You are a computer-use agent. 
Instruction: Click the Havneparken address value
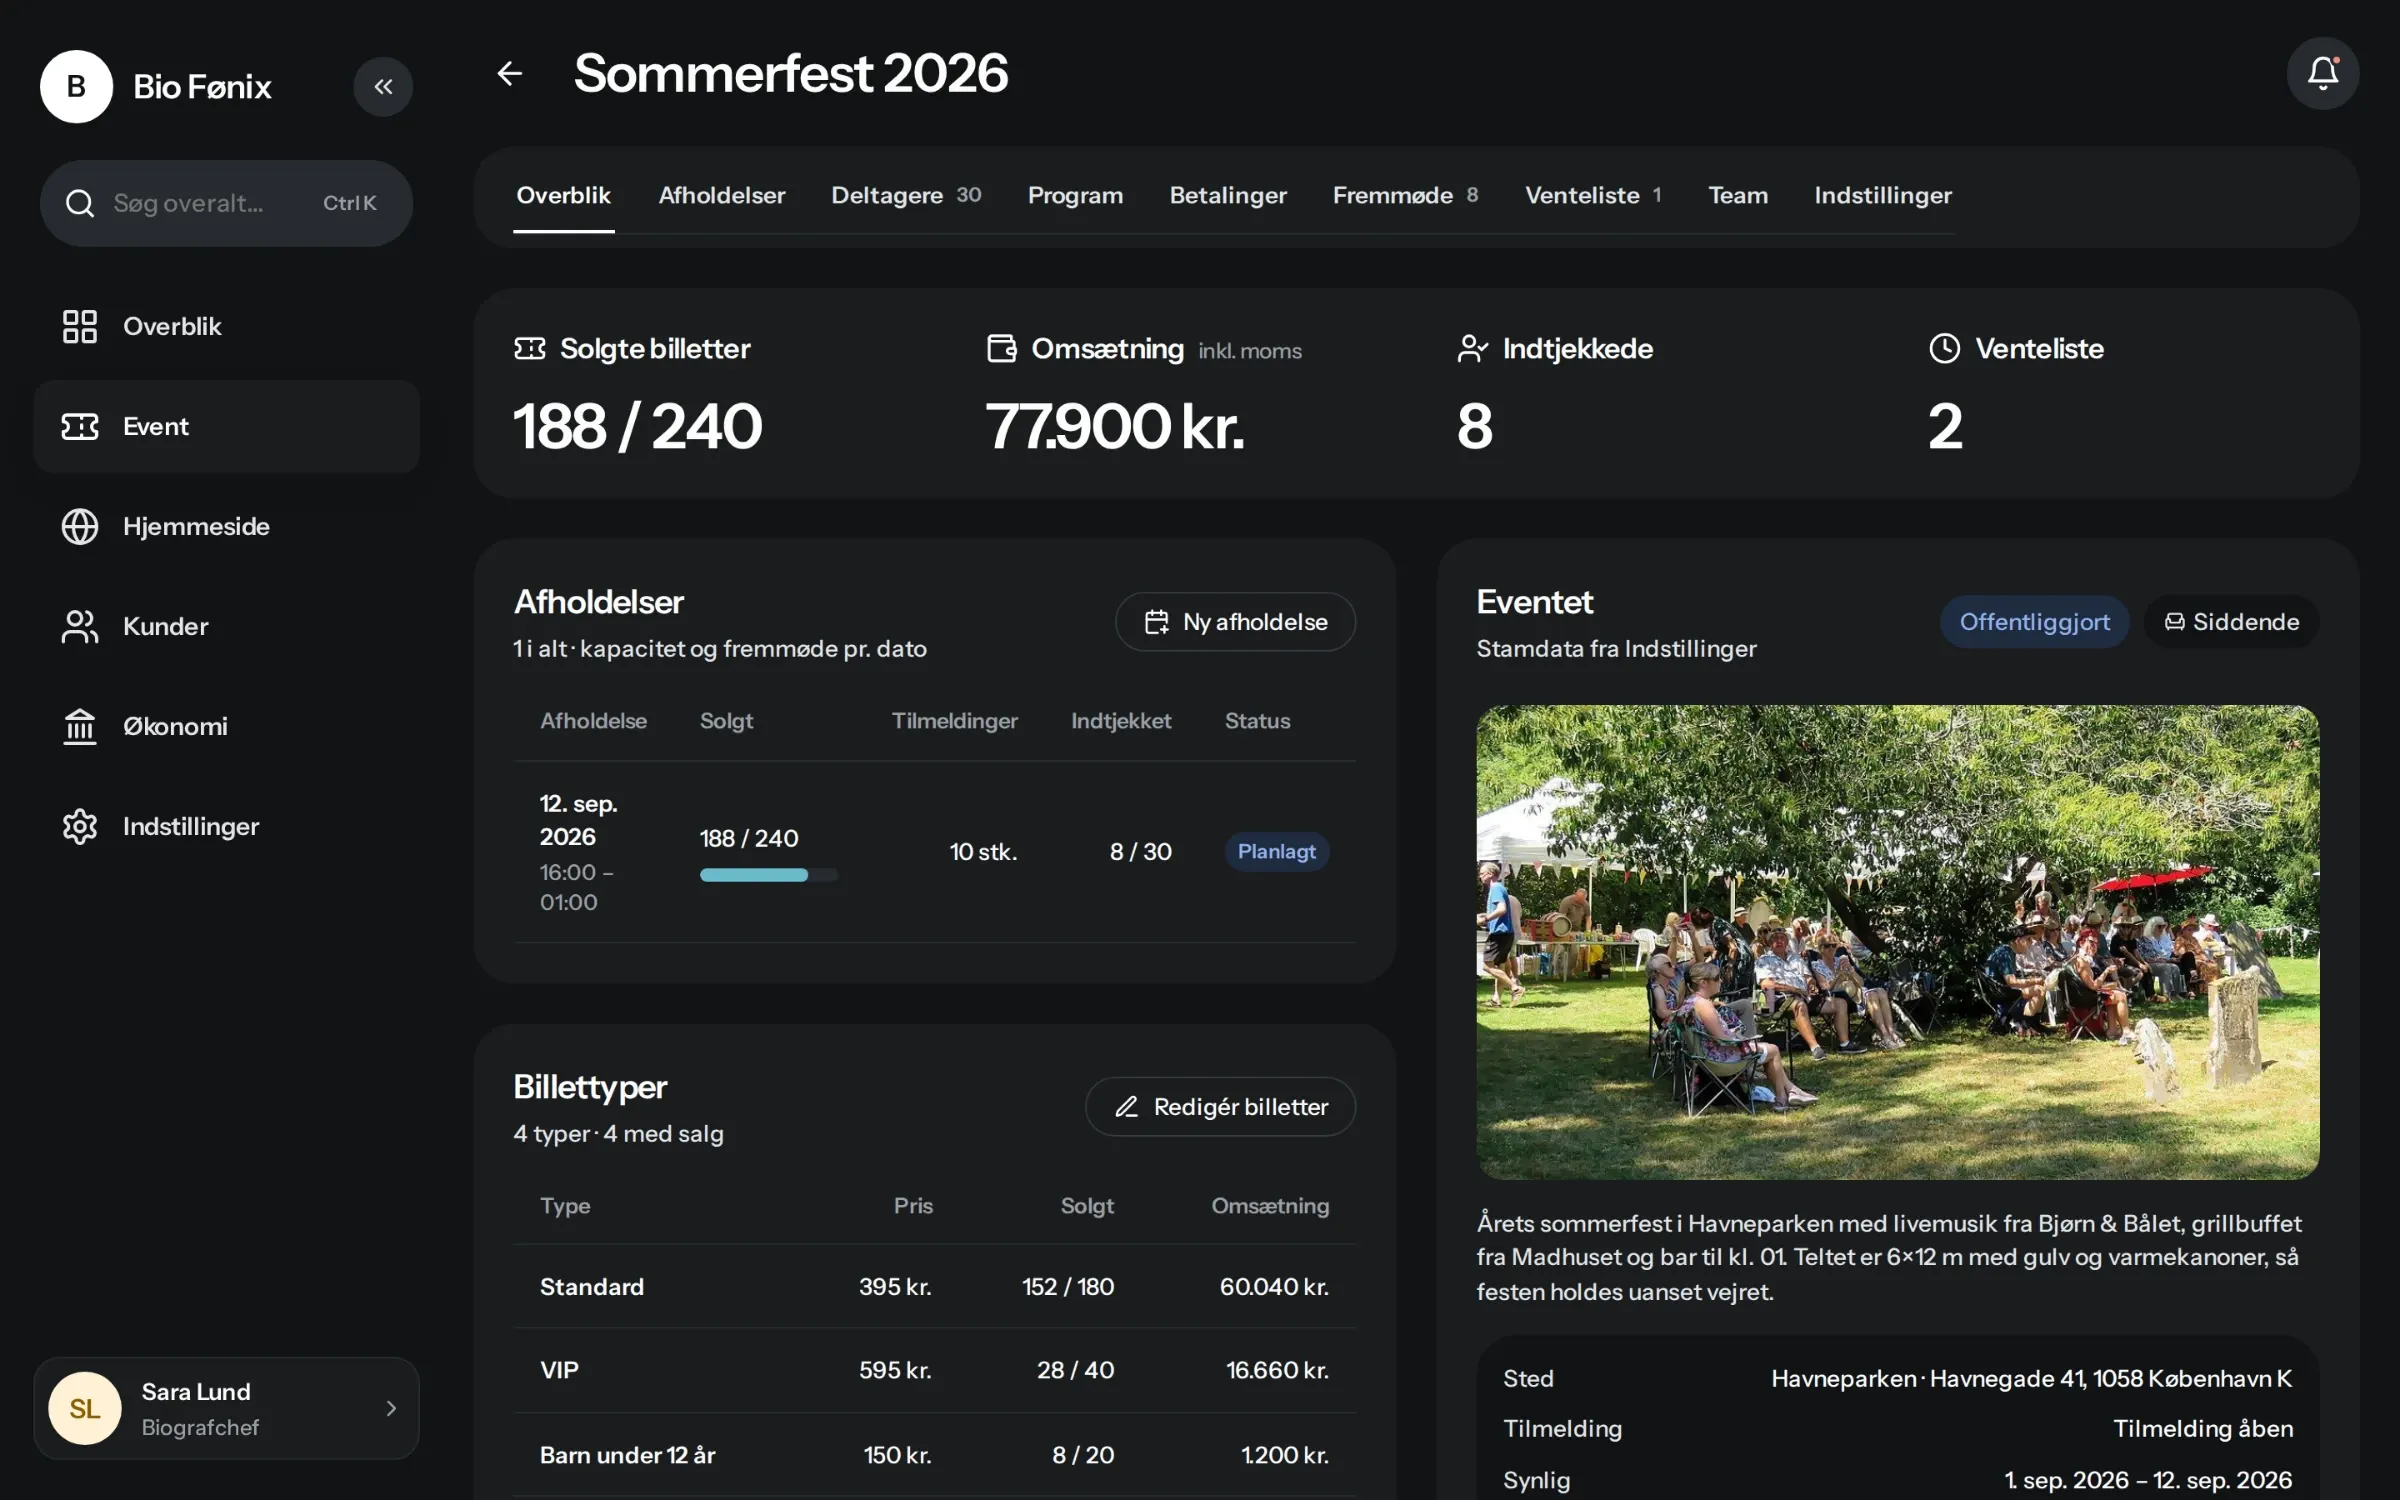coord(2031,1378)
